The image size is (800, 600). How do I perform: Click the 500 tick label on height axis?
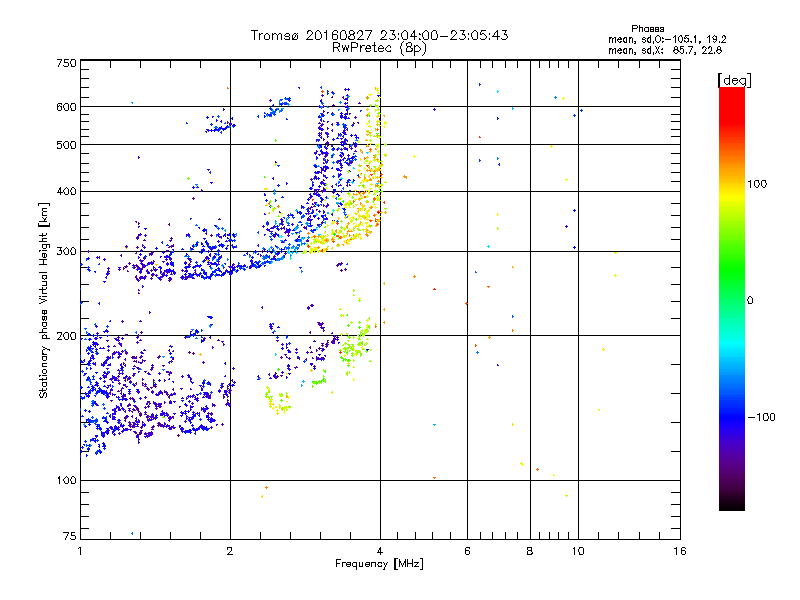(x=65, y=145)
